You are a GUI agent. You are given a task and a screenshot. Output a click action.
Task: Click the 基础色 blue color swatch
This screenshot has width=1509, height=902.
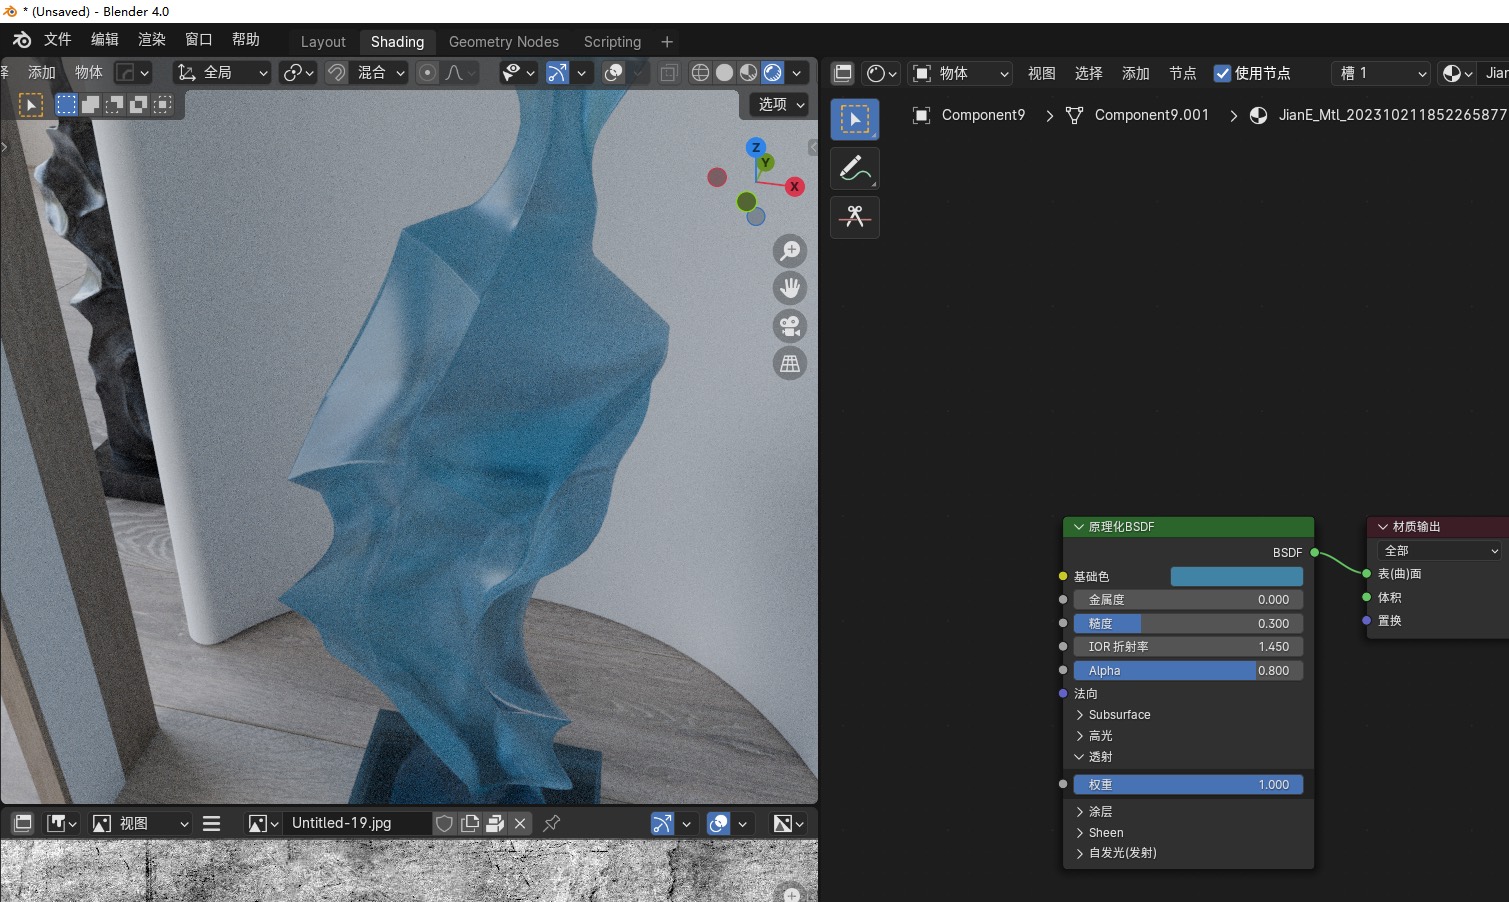[x=1236, y=576]
